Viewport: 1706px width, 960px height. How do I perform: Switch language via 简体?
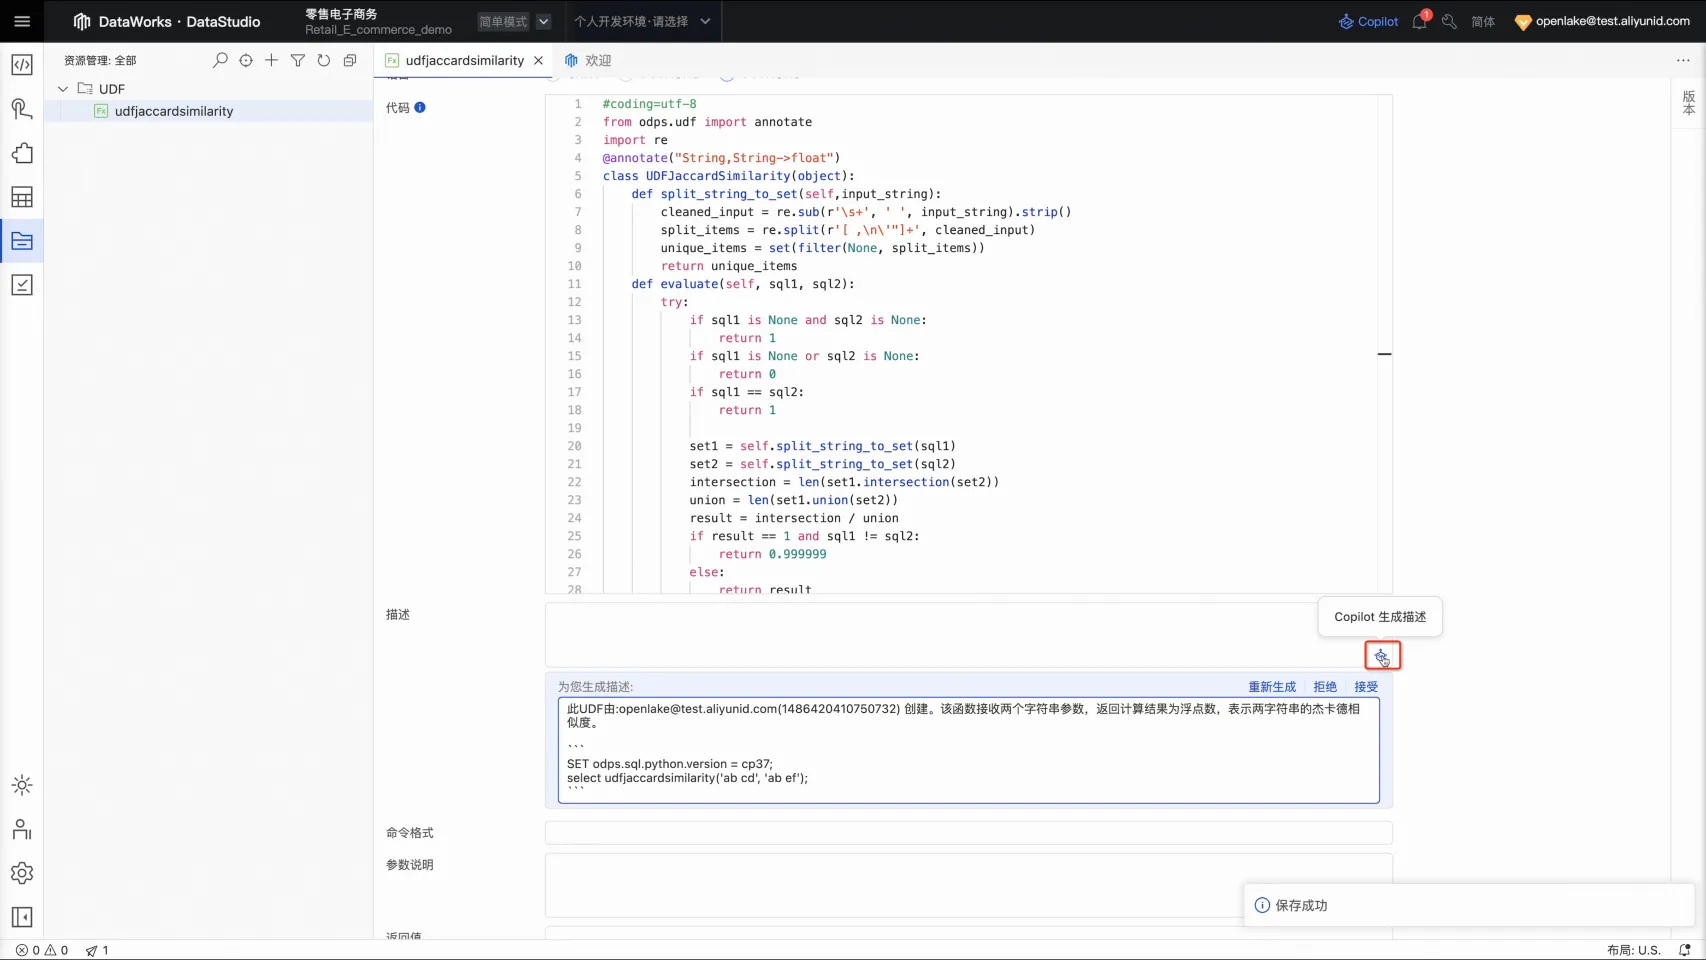[x=1483, y=21]
